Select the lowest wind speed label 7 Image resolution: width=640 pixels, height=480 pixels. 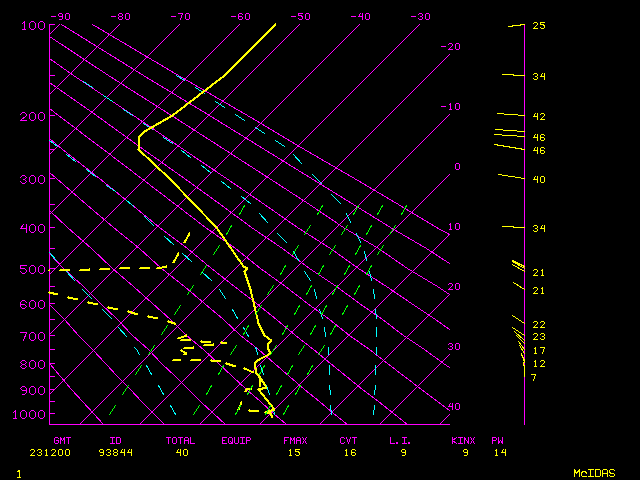click(534, 377)
